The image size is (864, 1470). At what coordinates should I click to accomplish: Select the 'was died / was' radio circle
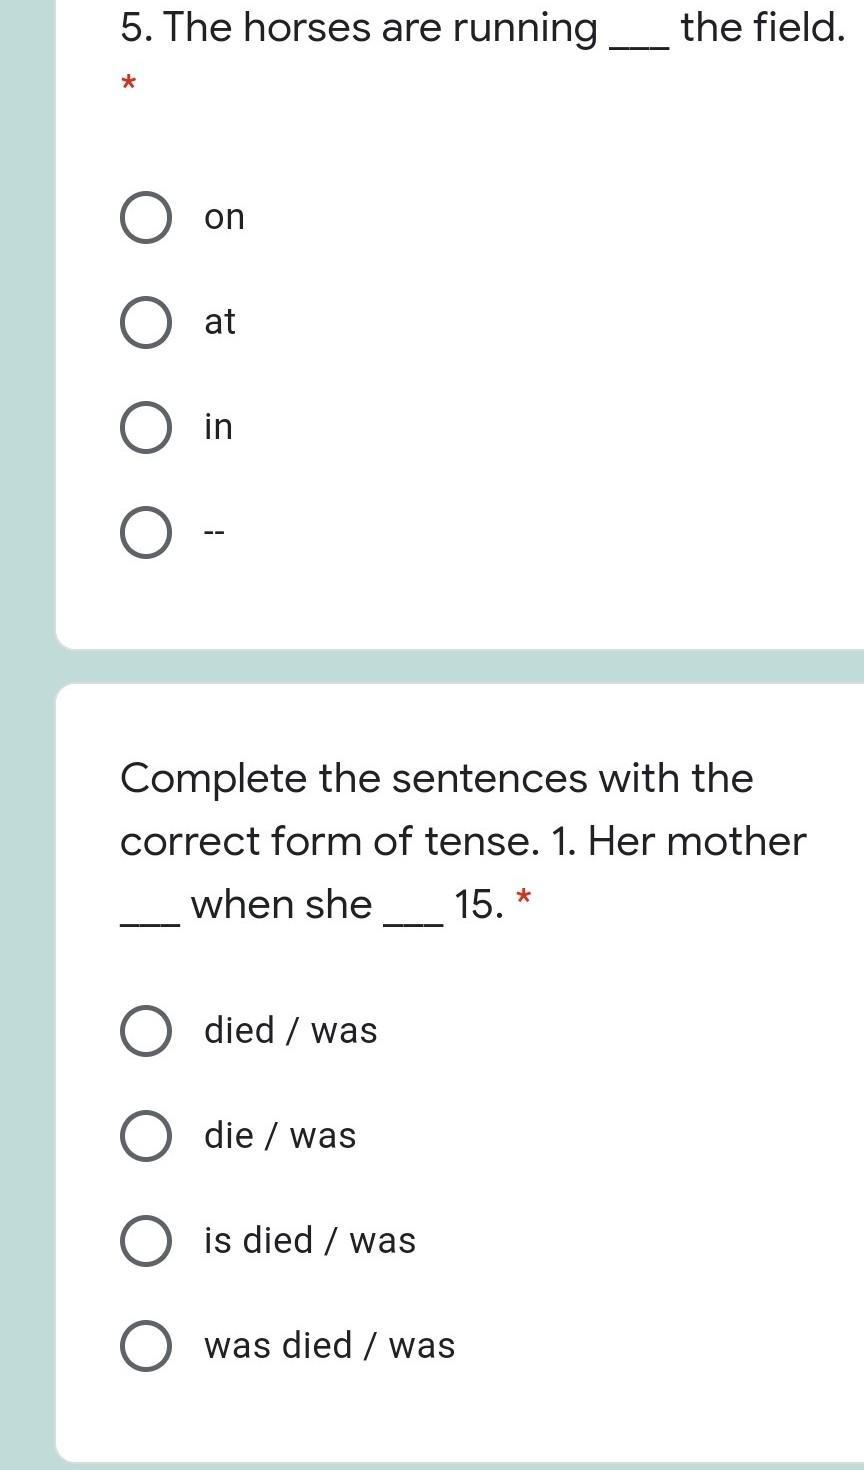[145, 1346]
